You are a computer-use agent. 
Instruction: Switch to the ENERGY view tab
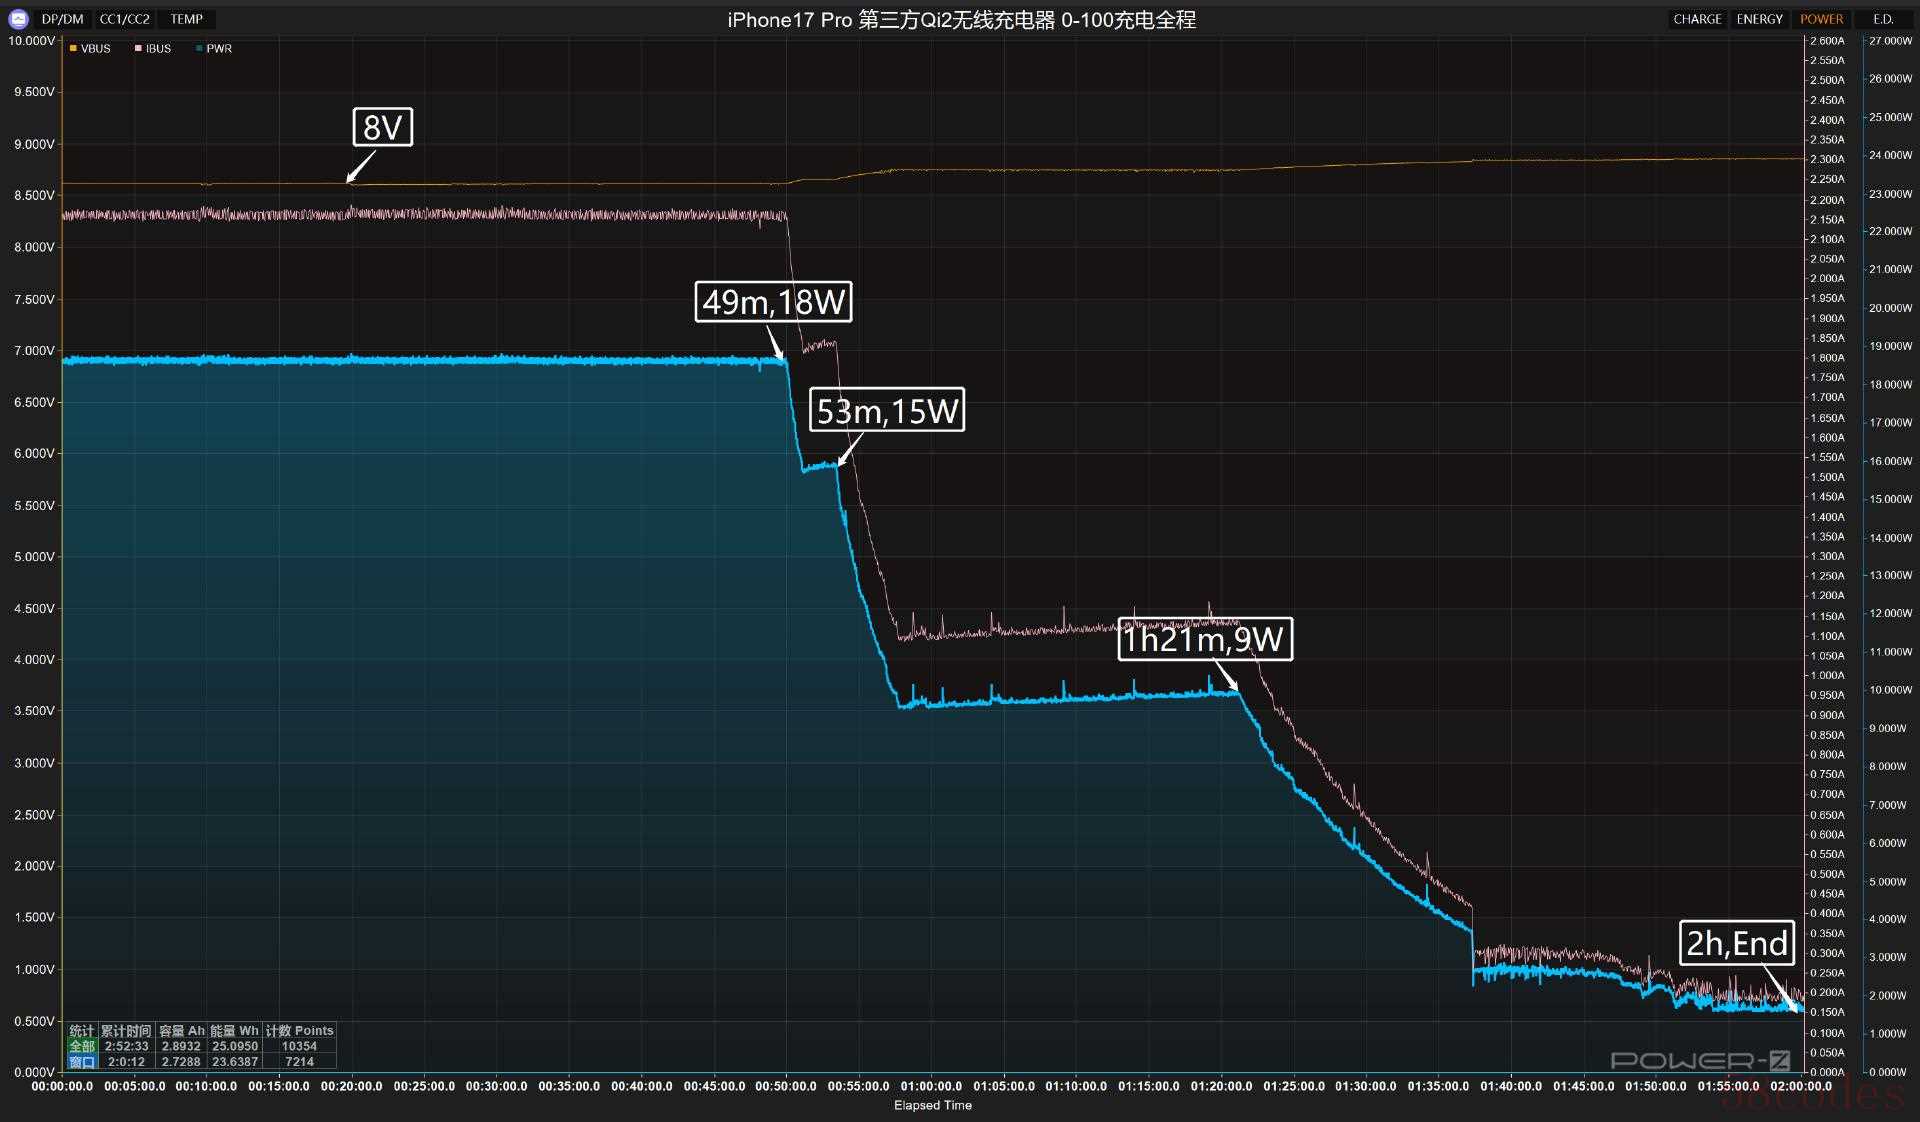1759,19
